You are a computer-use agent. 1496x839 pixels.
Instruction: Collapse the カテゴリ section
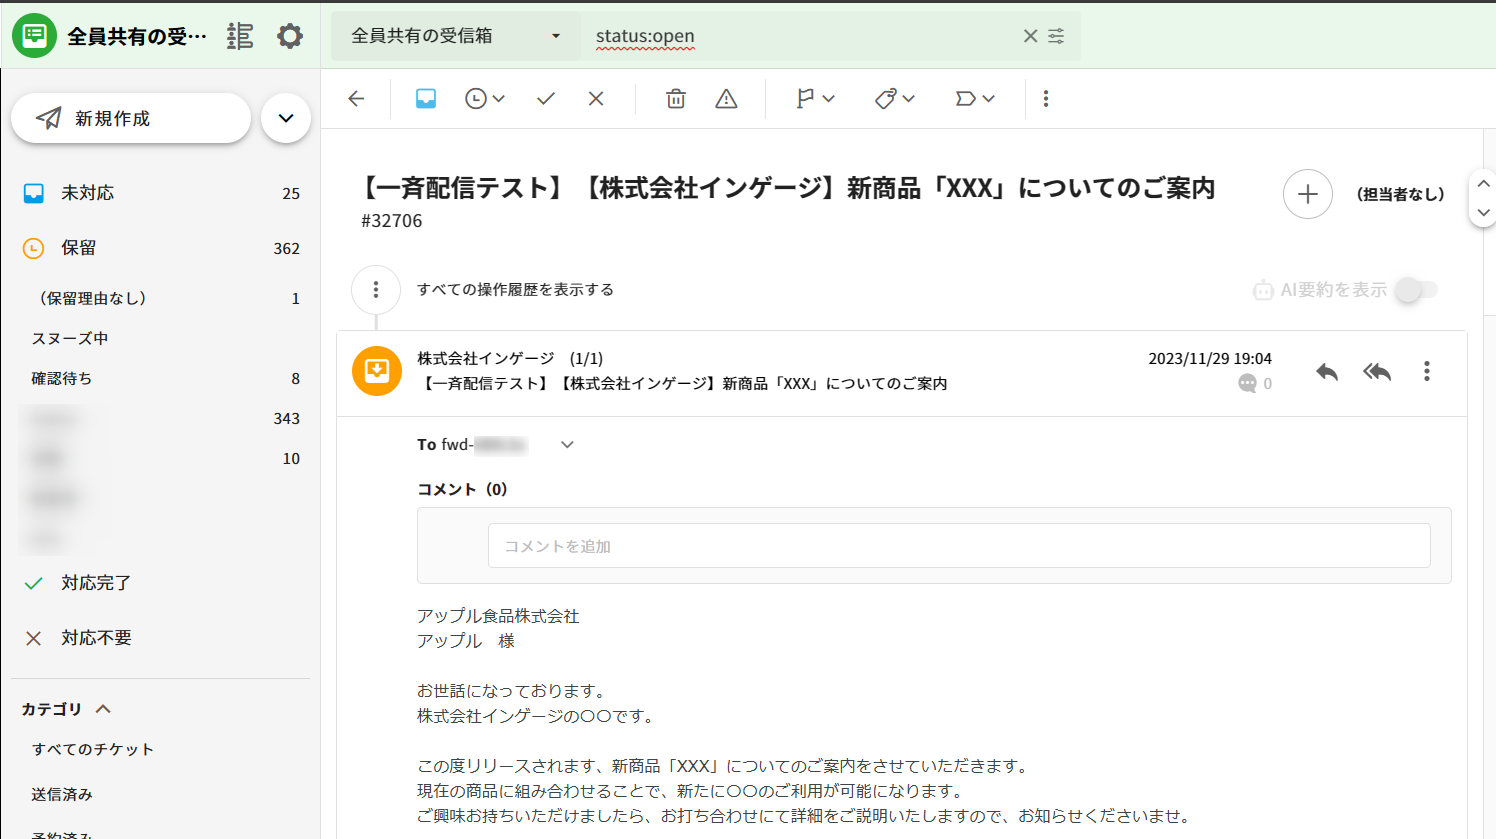(103, 709)
